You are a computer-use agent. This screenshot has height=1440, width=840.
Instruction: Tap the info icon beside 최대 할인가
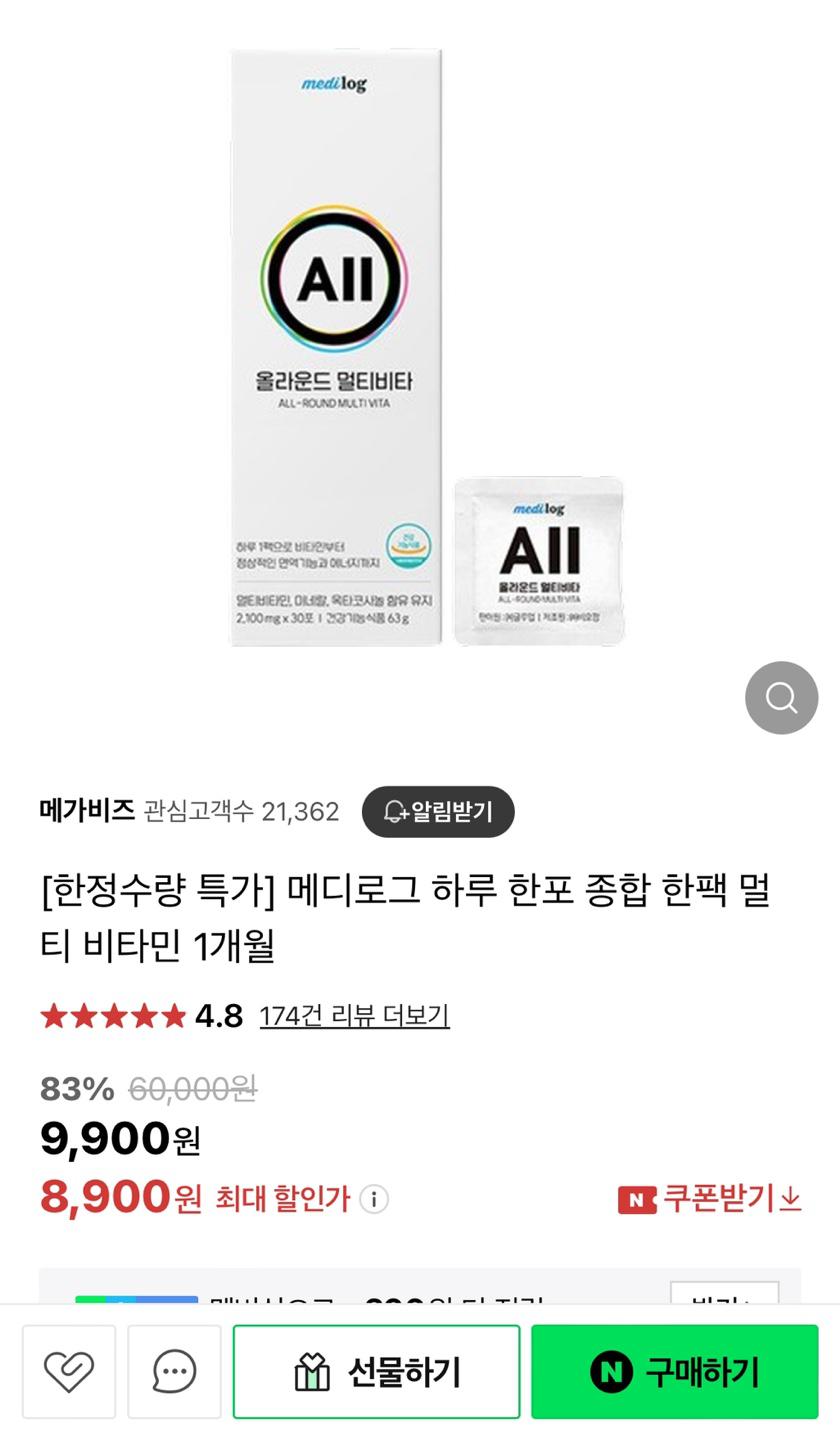(x=374, y=1198)
